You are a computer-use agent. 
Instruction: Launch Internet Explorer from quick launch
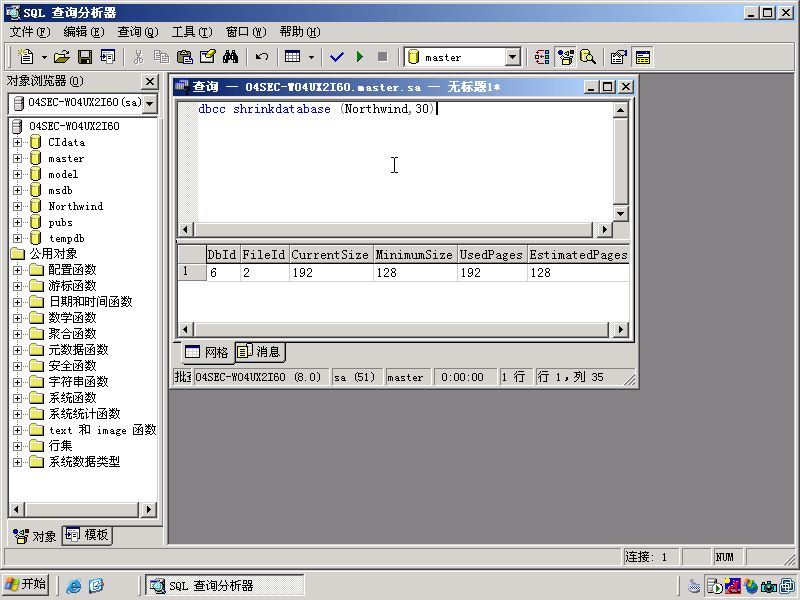tap(73, 586)
